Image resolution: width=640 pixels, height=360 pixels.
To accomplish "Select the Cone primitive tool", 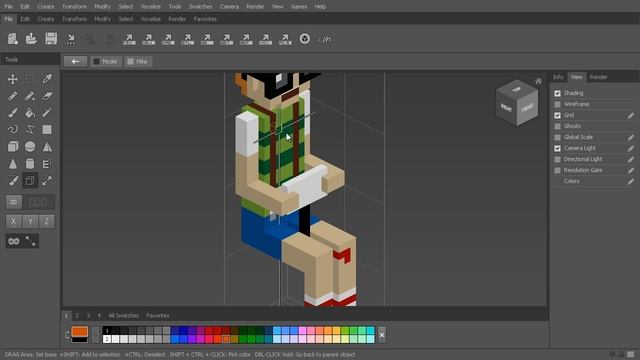I will point(13,164).
